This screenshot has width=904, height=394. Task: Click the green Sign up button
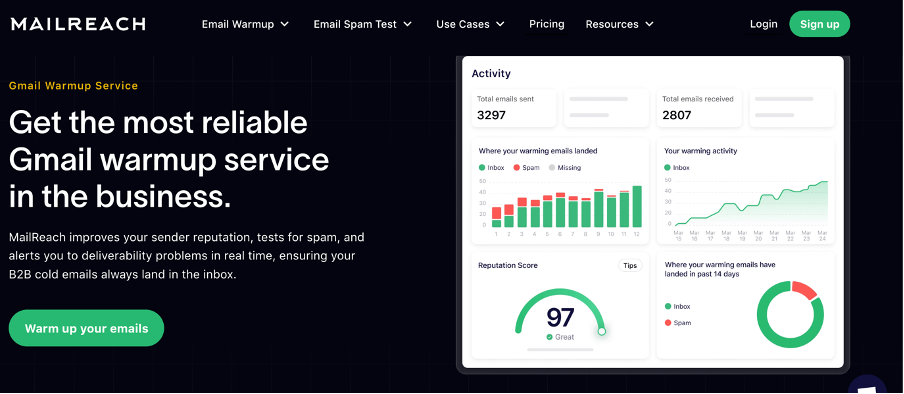[x=819, y=24]
